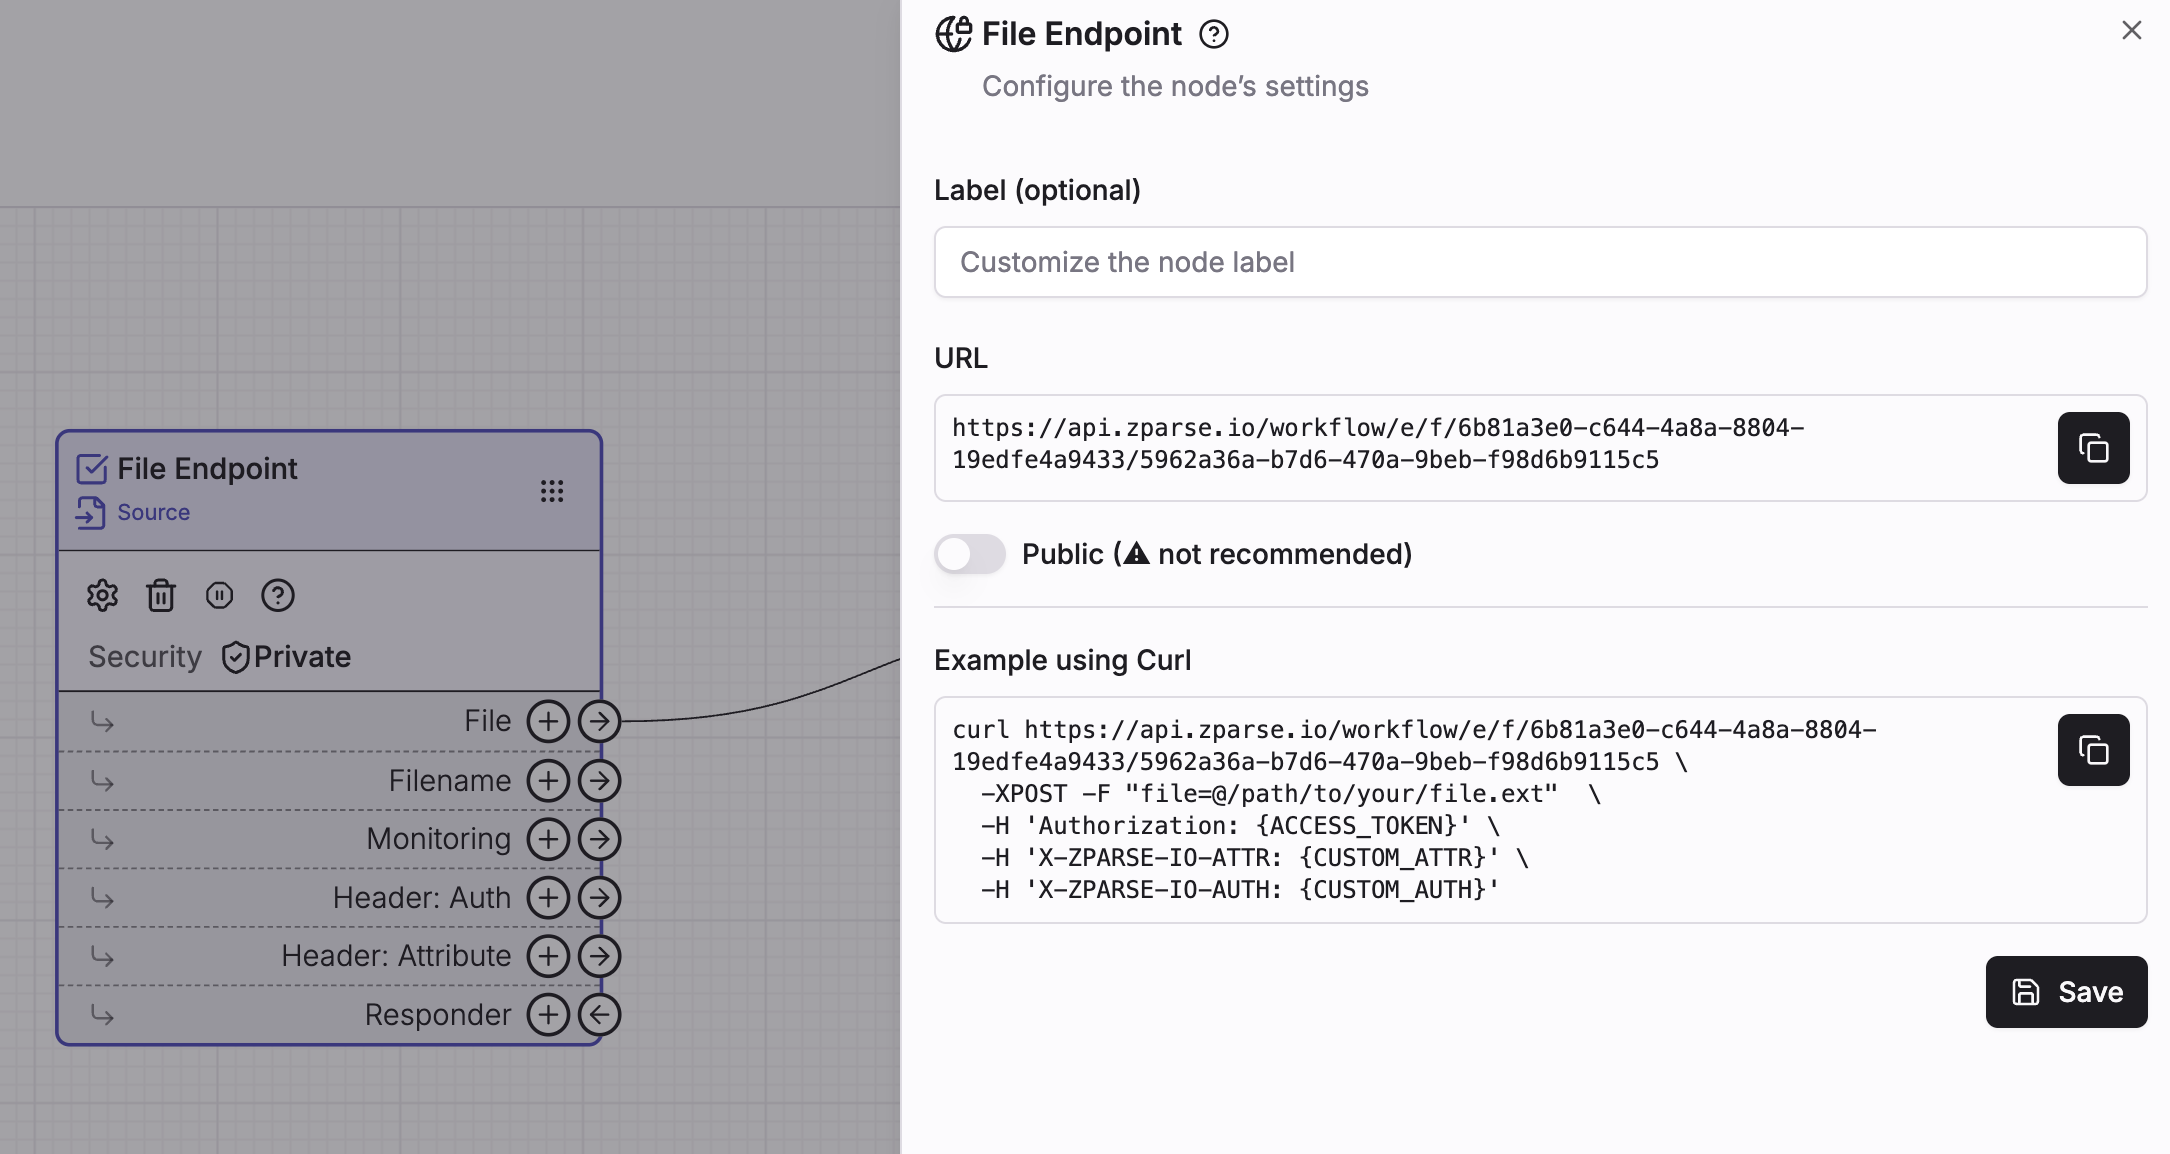Grab the node drag handle dots
This screenshot has width=2170, height=1154.
tap(552, 491)
